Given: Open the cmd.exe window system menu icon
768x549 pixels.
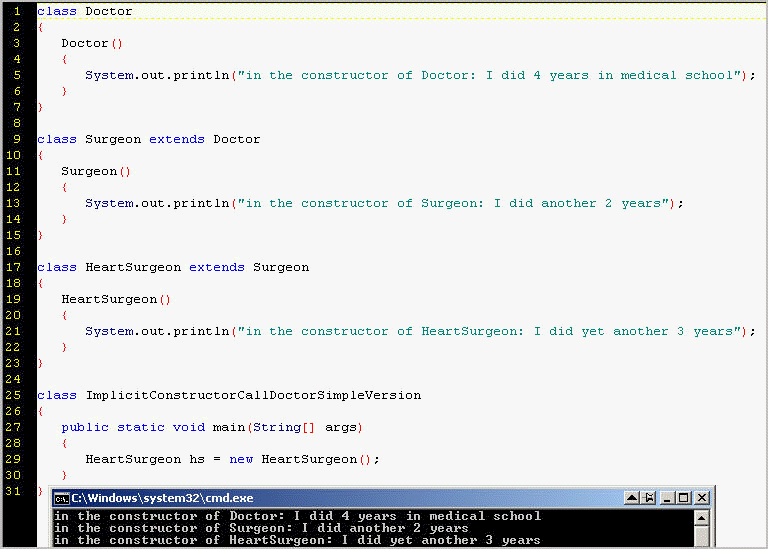Looking at the screenshot, I should coord(62,499).
